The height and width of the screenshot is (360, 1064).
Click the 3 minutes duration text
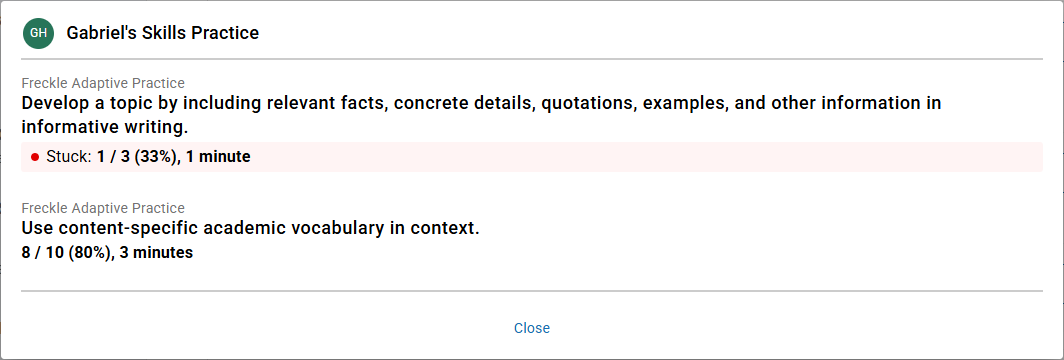point(156,253)
